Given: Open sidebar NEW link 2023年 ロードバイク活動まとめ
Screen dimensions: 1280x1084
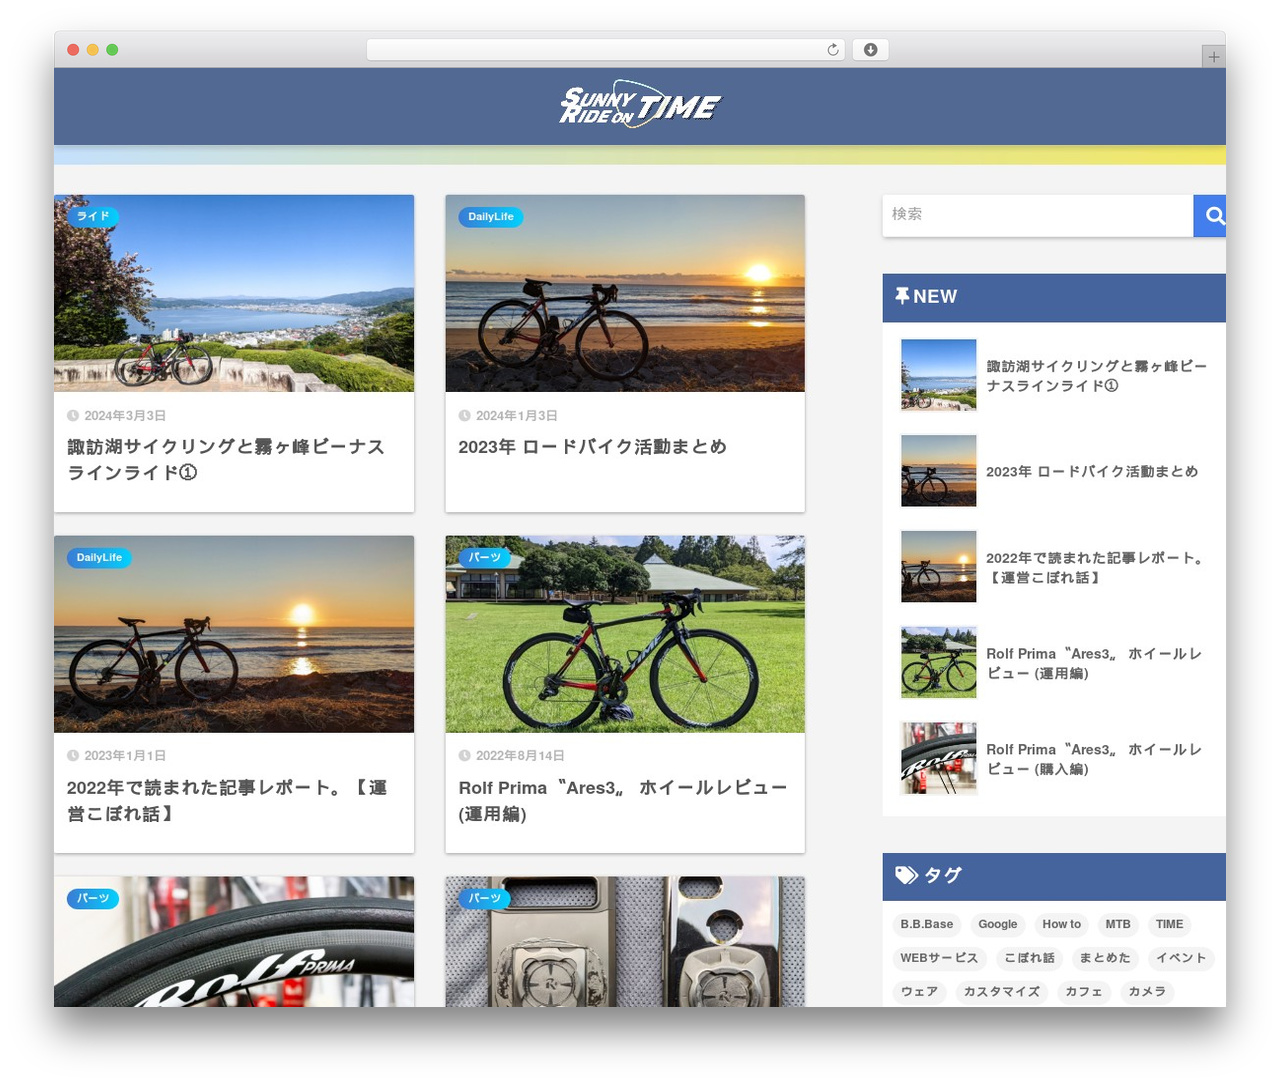Looking at the screenshot, I should [1092, 471].
